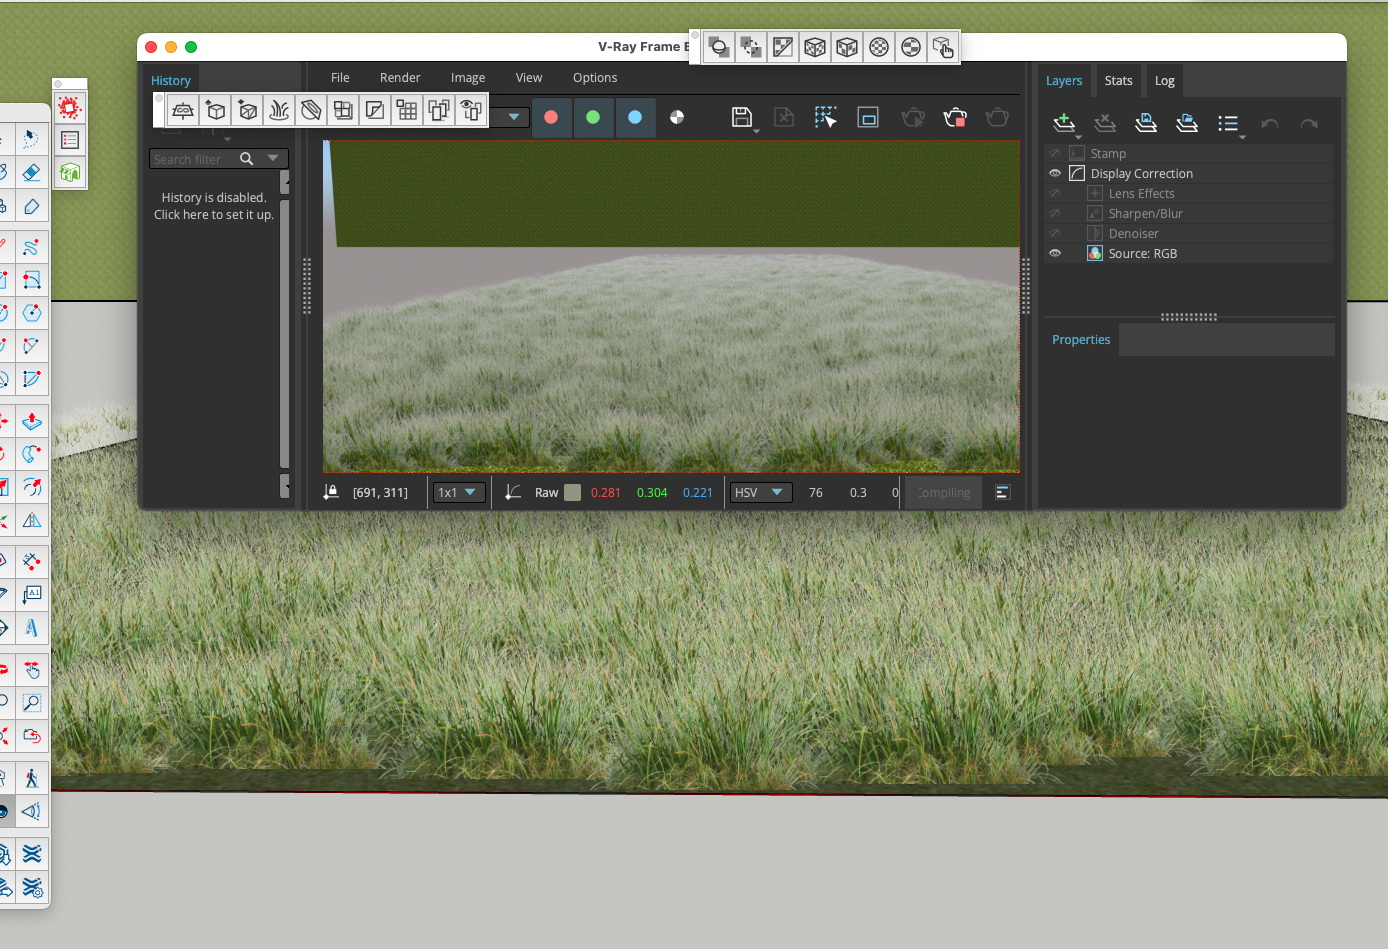Image resolution: width=1388 pixels, height=949 pixels.
Task: Select the Pan hand tool
Action: coord(32,670)
